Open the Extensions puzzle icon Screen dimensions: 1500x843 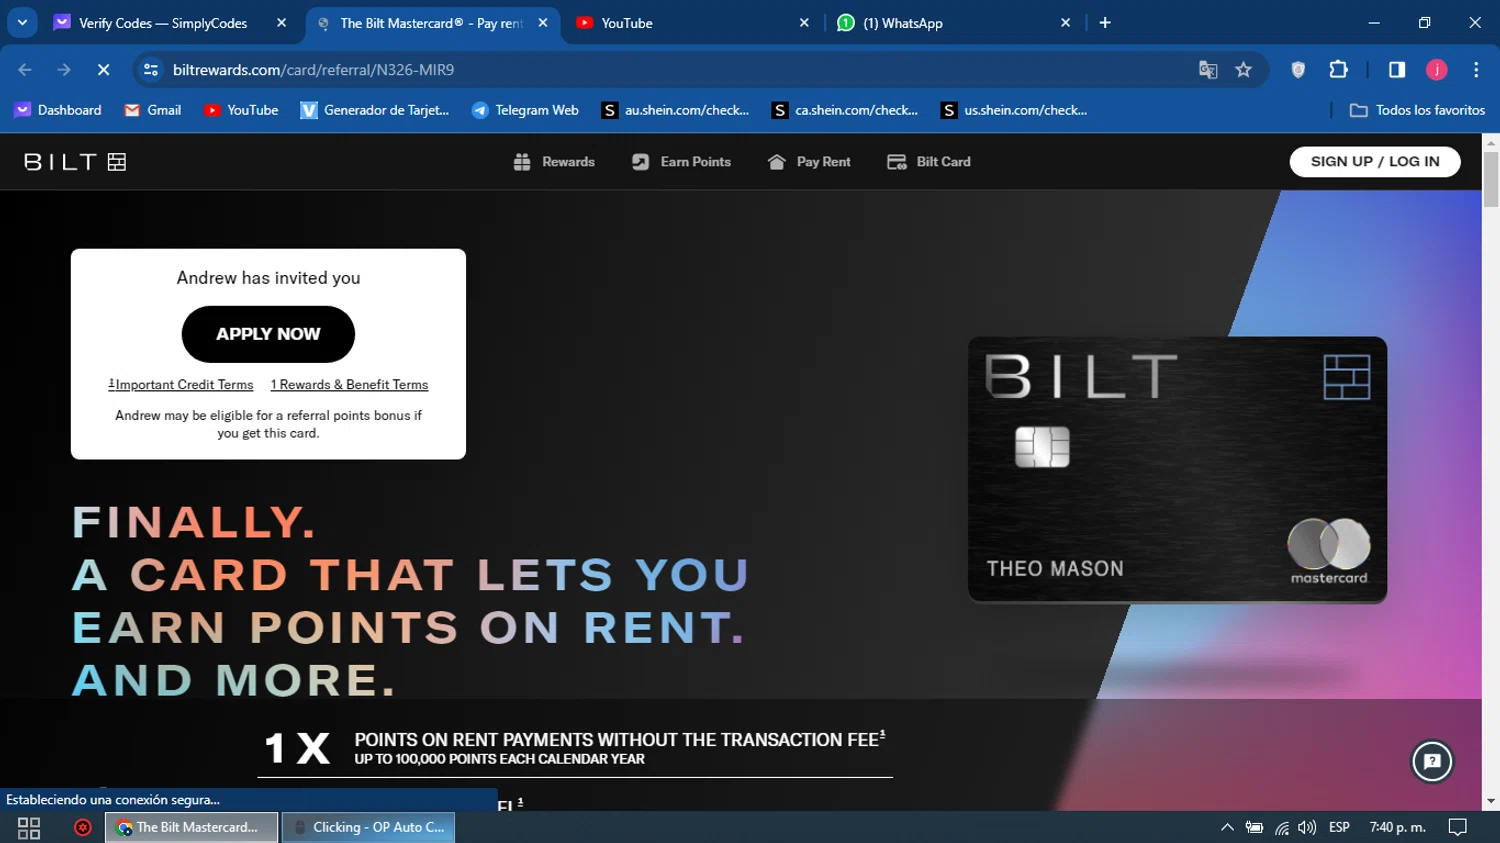point(1338,70)
